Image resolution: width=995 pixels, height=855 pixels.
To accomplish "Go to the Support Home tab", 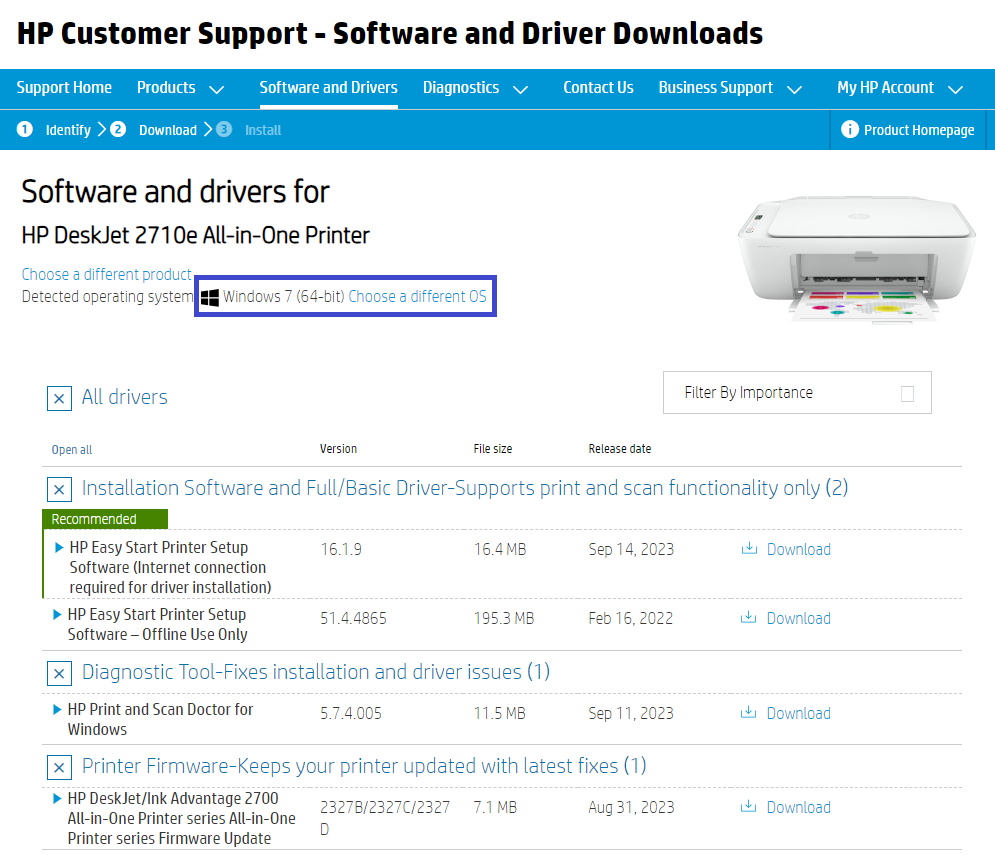I will tap(64, 88).
